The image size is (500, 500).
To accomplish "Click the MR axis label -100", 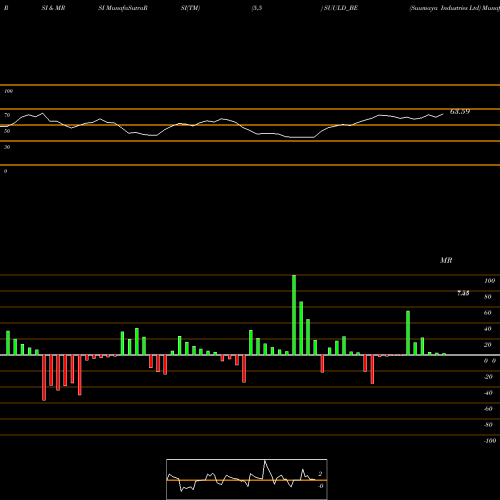I will (x=490, y=441).
